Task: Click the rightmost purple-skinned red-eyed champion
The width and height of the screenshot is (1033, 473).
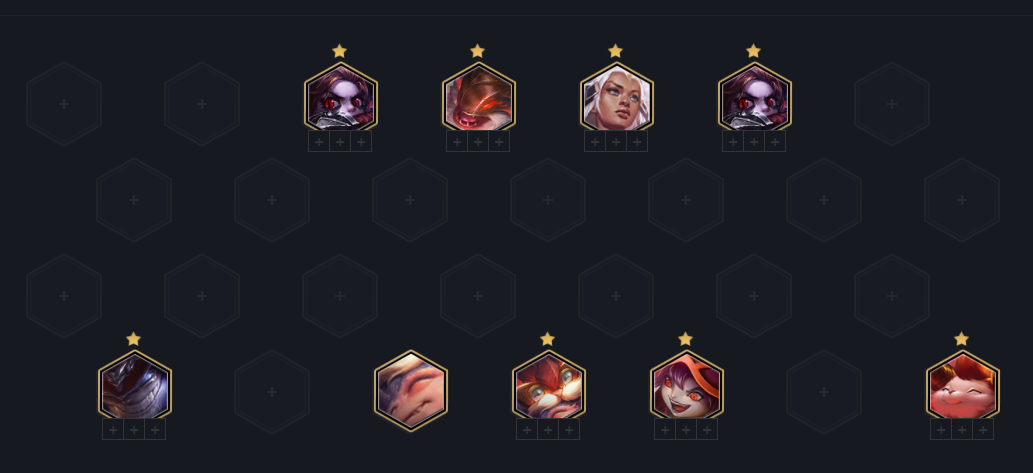Action: (754, 97)
